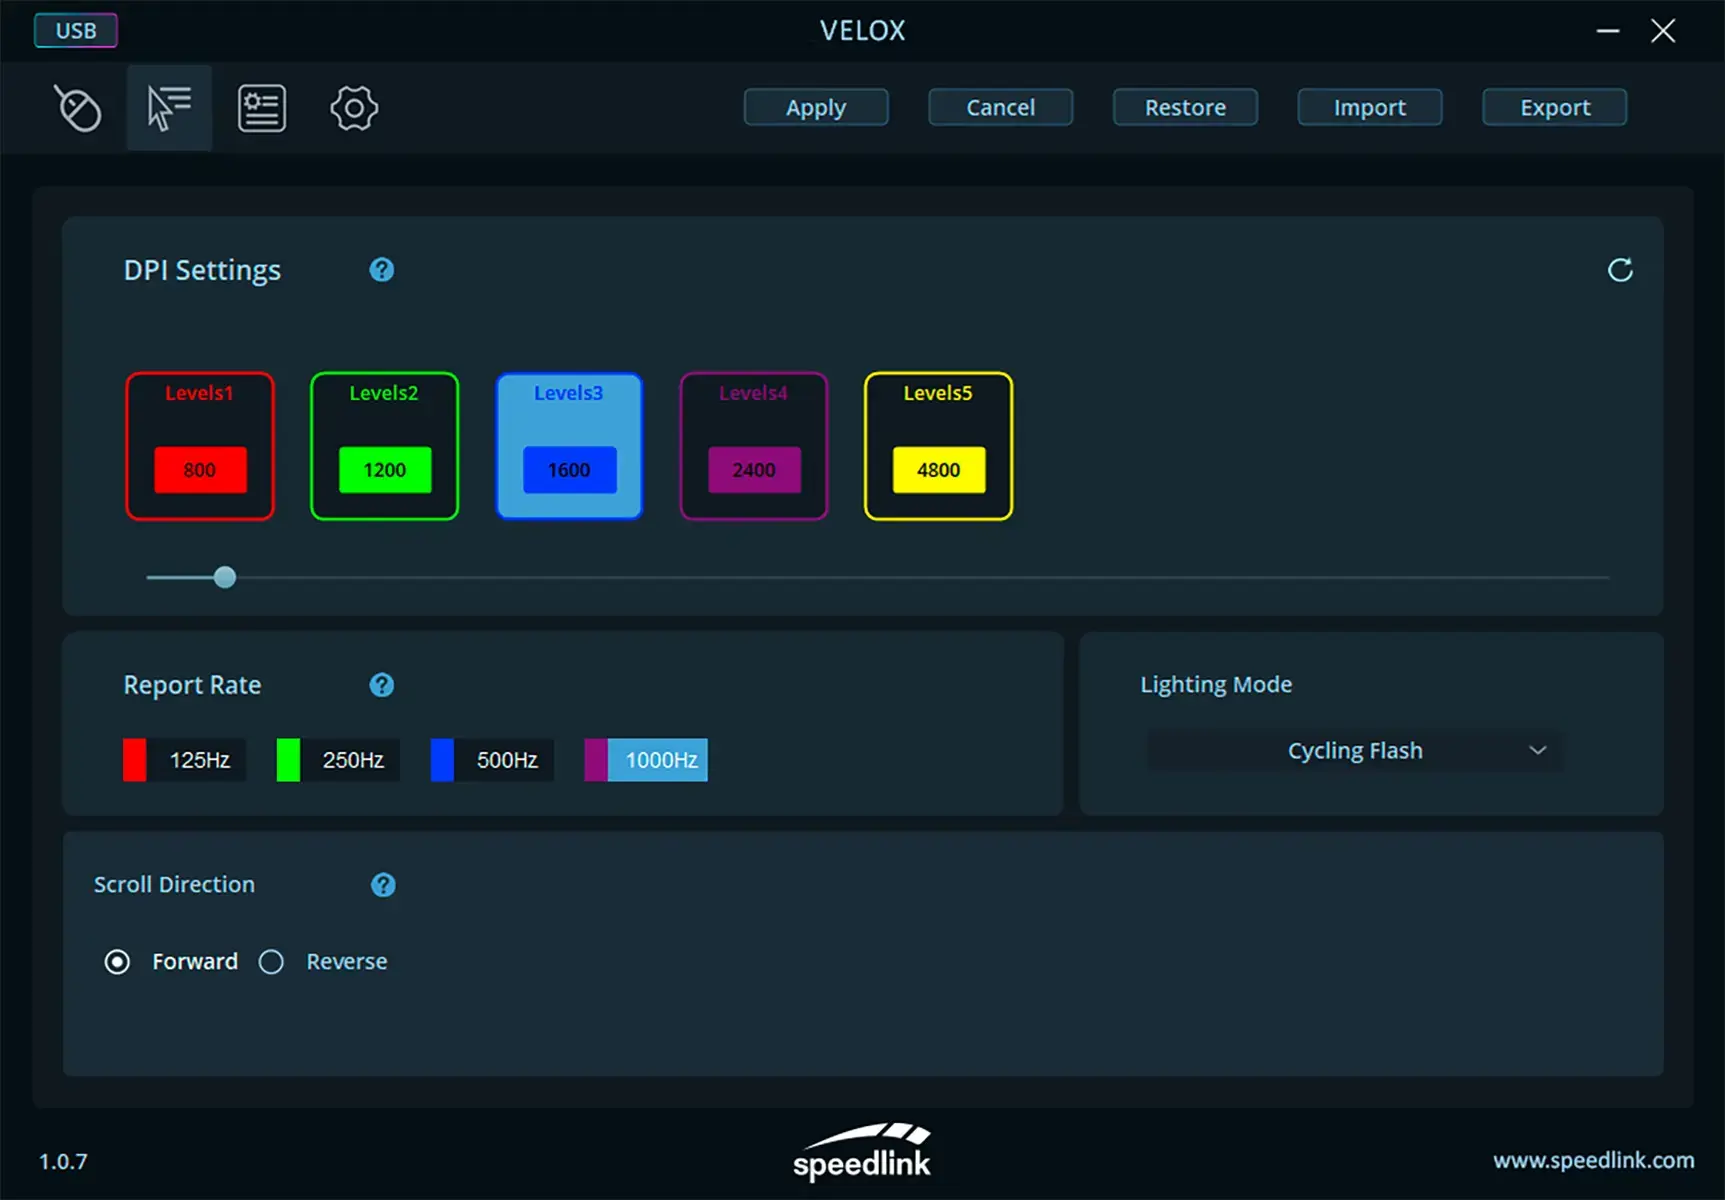The height and width of the screenshot is (1200, 1725).
Task: Click the Restore button
Action: 1185,108
